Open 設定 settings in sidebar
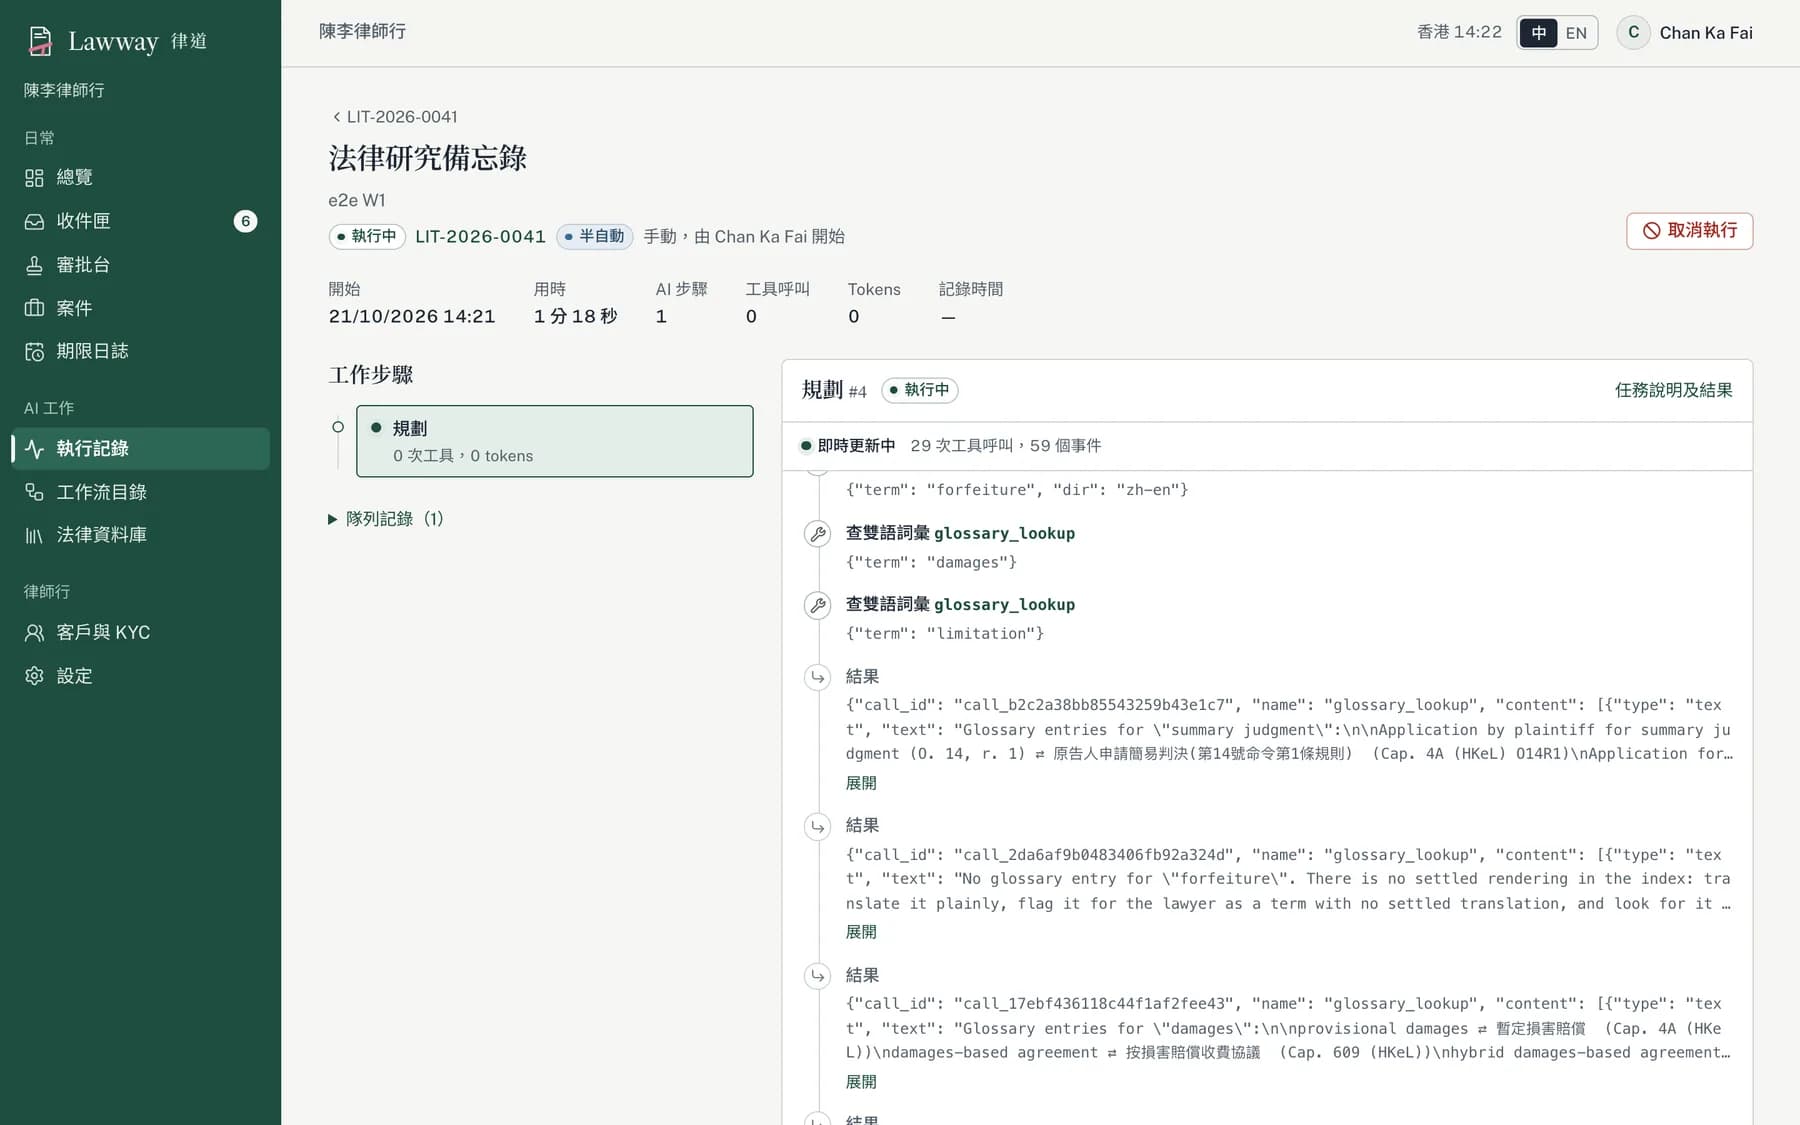 coord(140,676)
